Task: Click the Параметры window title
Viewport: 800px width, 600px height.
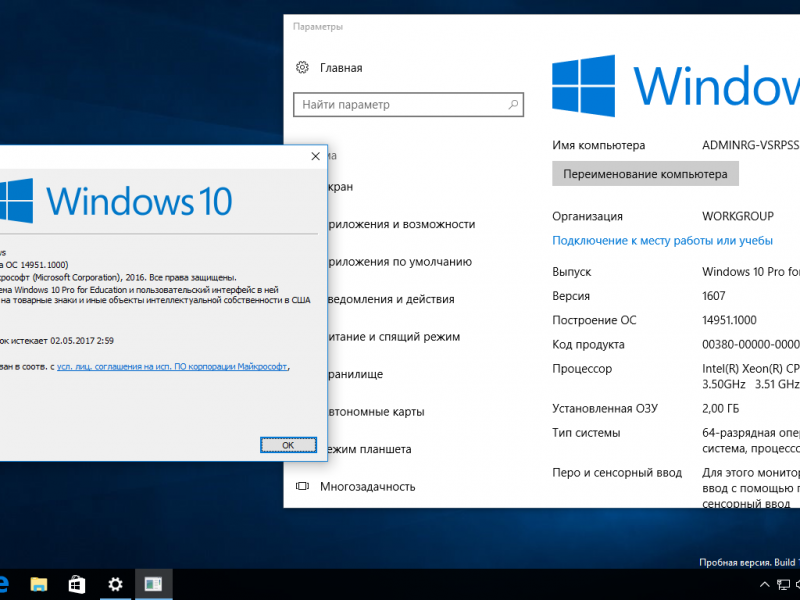Action: tap(318, 27)
